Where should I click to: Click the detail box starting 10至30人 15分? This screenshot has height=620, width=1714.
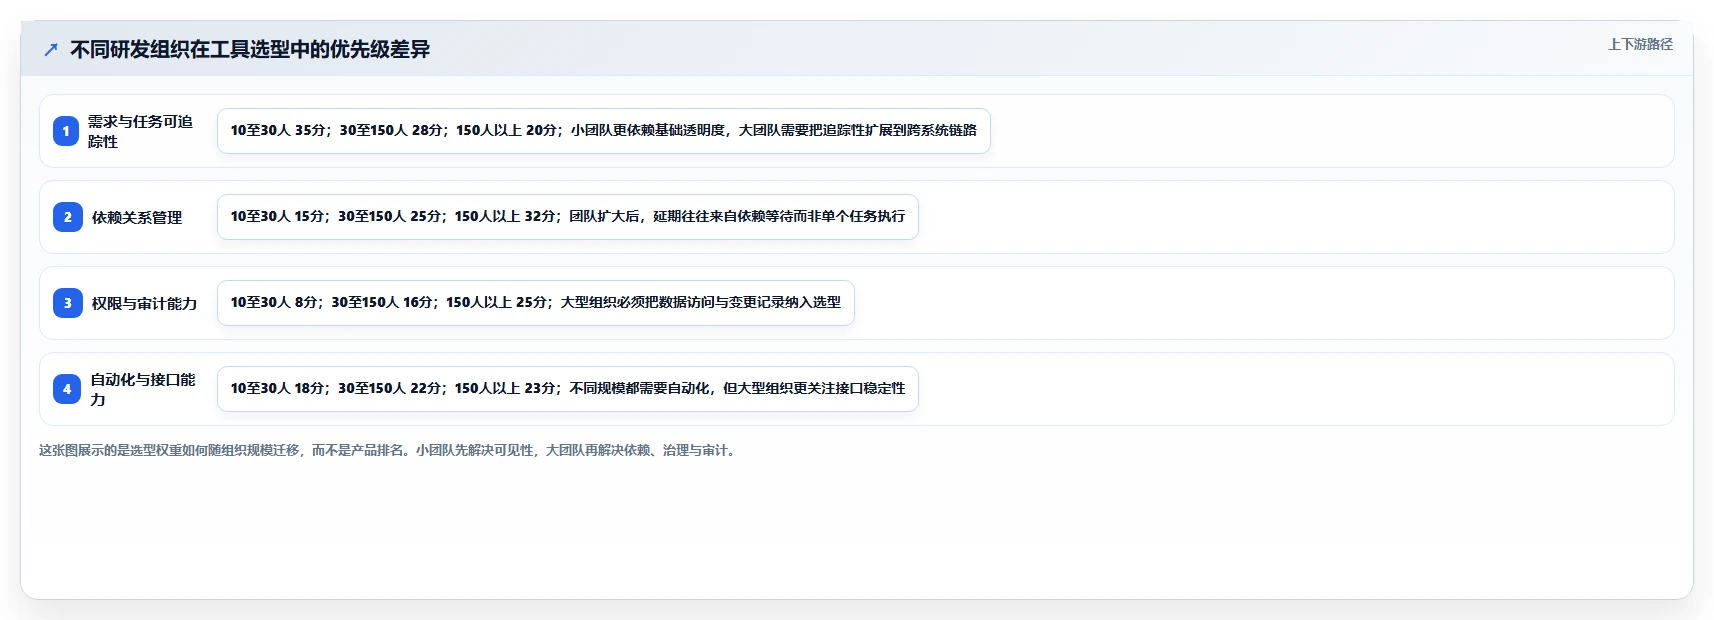[x=568, y=217]
